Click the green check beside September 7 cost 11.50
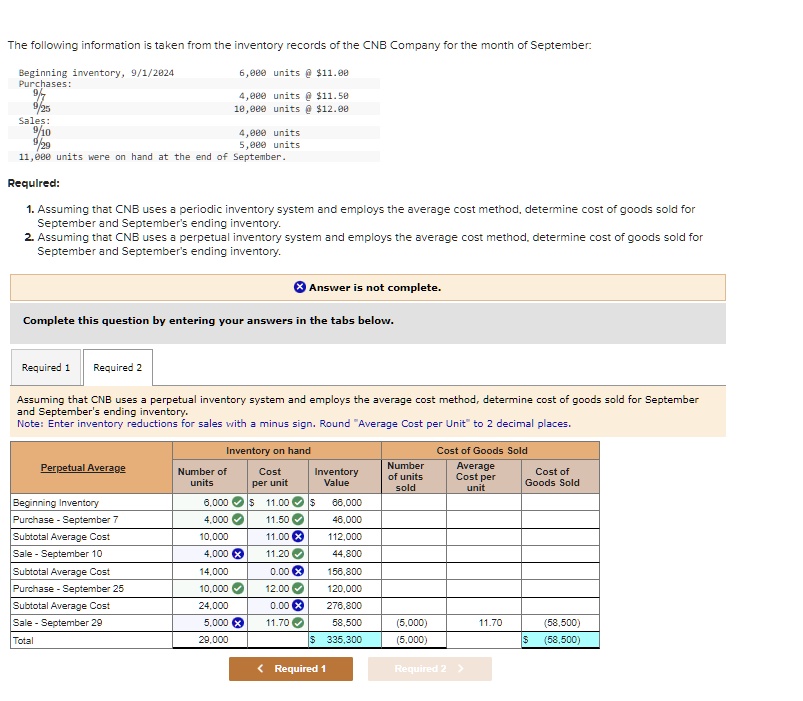The width and height of the screenshot is (803, 701). pyautogui.click(x=298, y=519)
